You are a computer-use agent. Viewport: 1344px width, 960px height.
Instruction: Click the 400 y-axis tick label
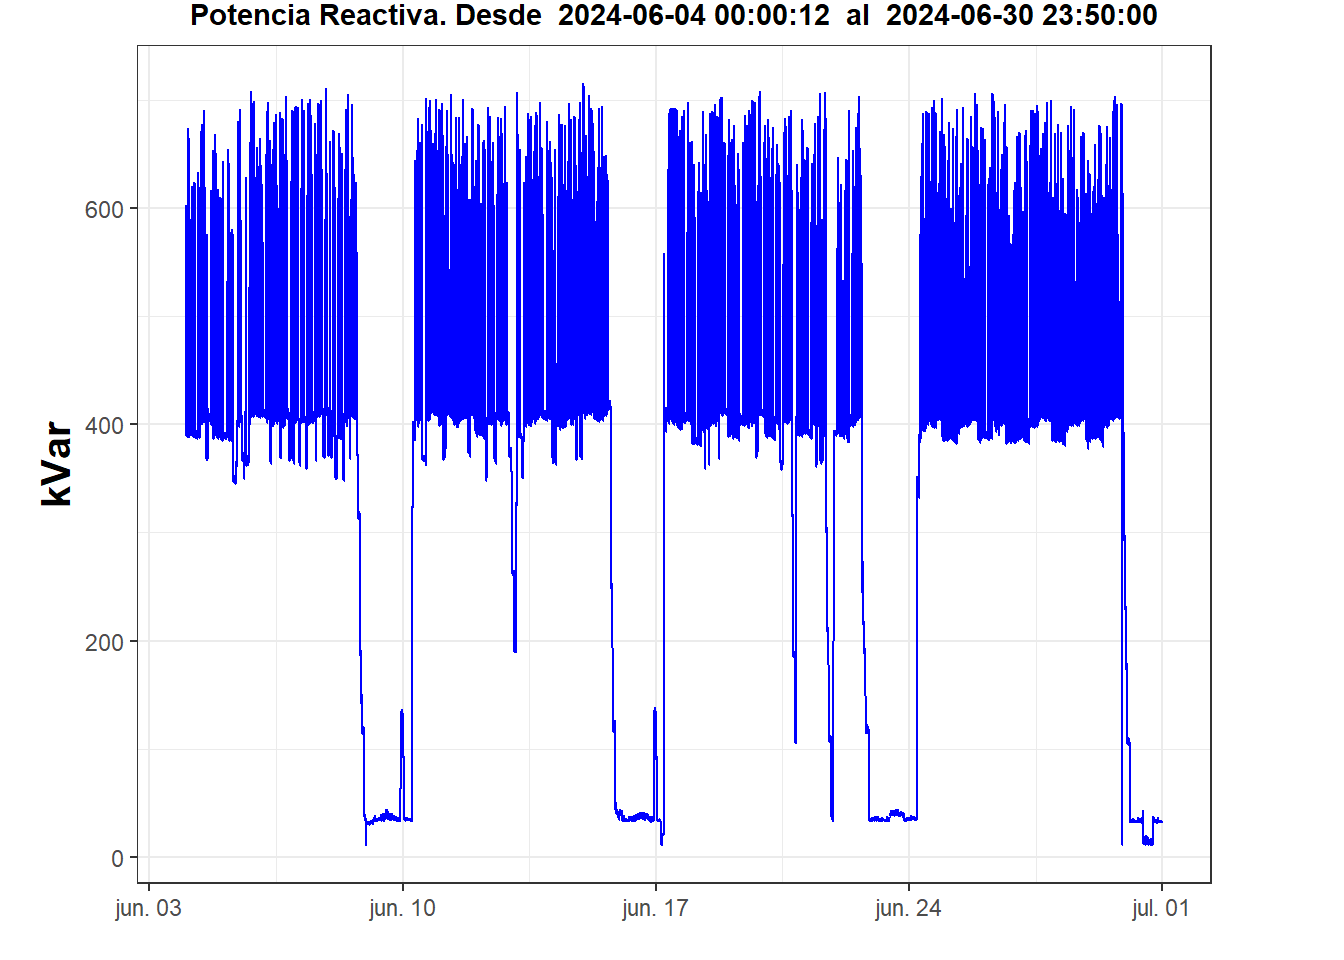[104, 426]
